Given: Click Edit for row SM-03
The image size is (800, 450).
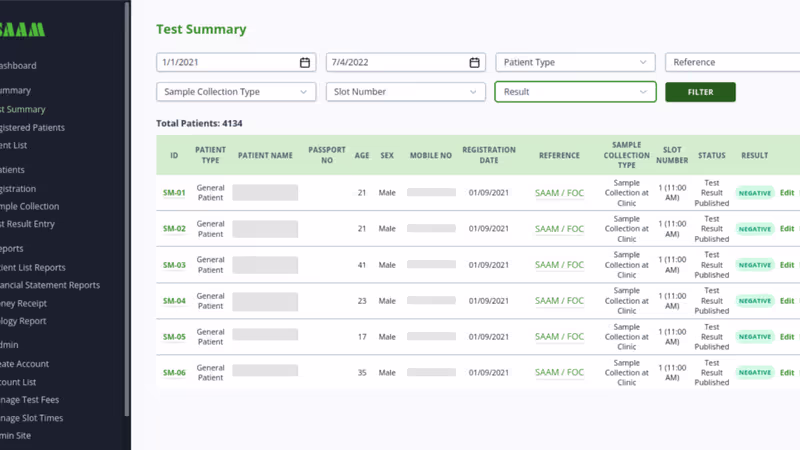Looking at the screenshot, I should click(x=787, y=265).
